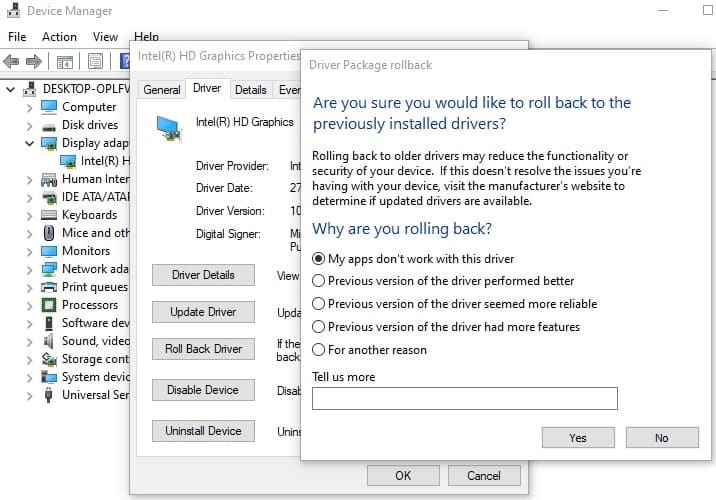The image size is (716, 500).
Task: Switch to the Details tab
Action: 250,89
